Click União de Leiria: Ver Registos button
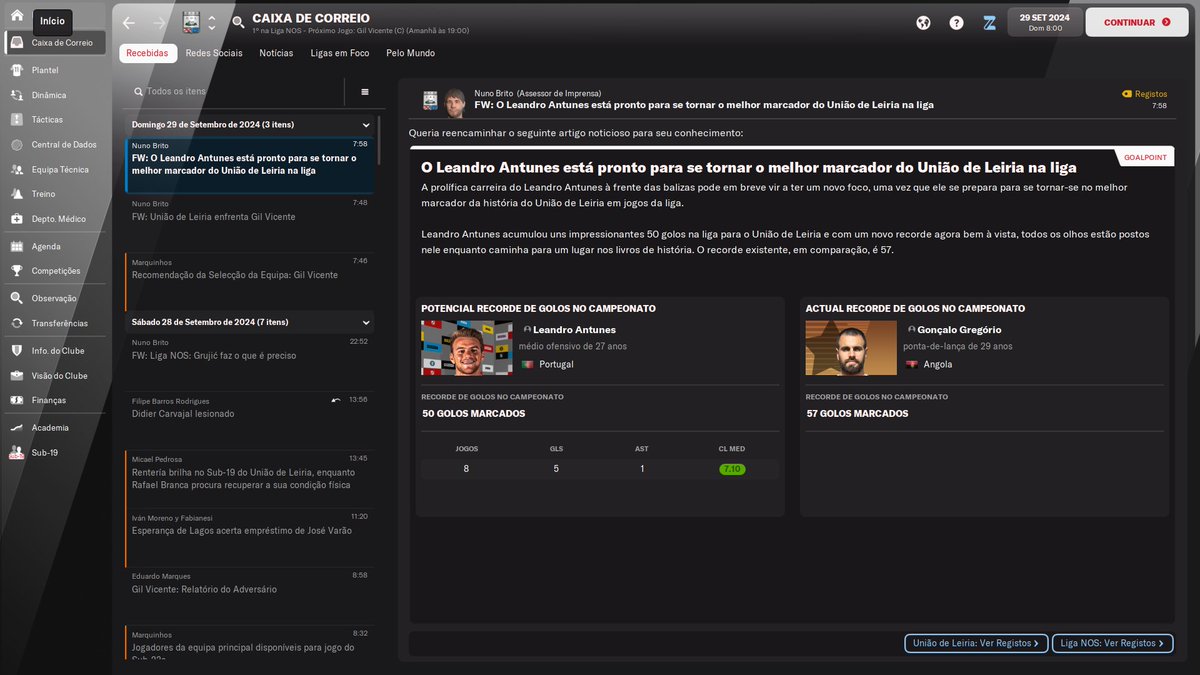This screenshot has height=675, width=1200. coord(975,644)
